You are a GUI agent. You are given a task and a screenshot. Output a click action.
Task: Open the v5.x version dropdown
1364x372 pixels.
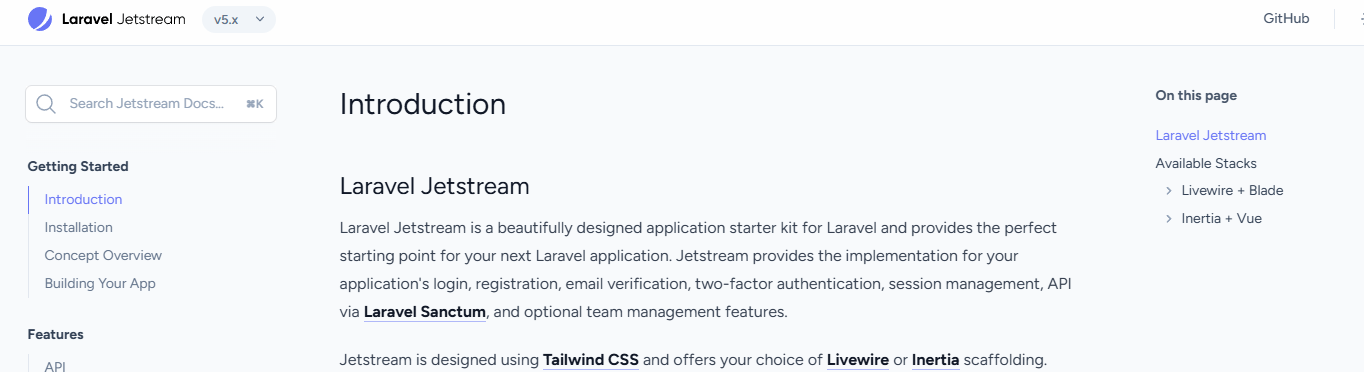pyautogui.click(x=239, y=19)
